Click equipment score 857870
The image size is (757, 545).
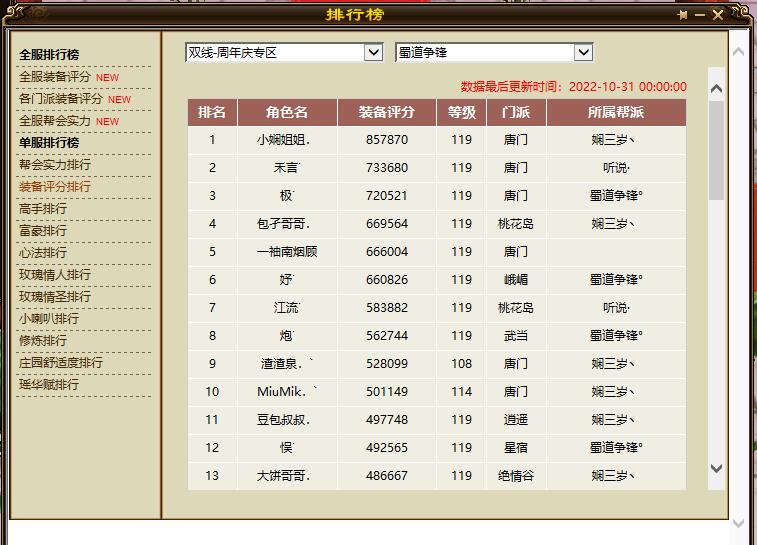(x=387, y=140)
